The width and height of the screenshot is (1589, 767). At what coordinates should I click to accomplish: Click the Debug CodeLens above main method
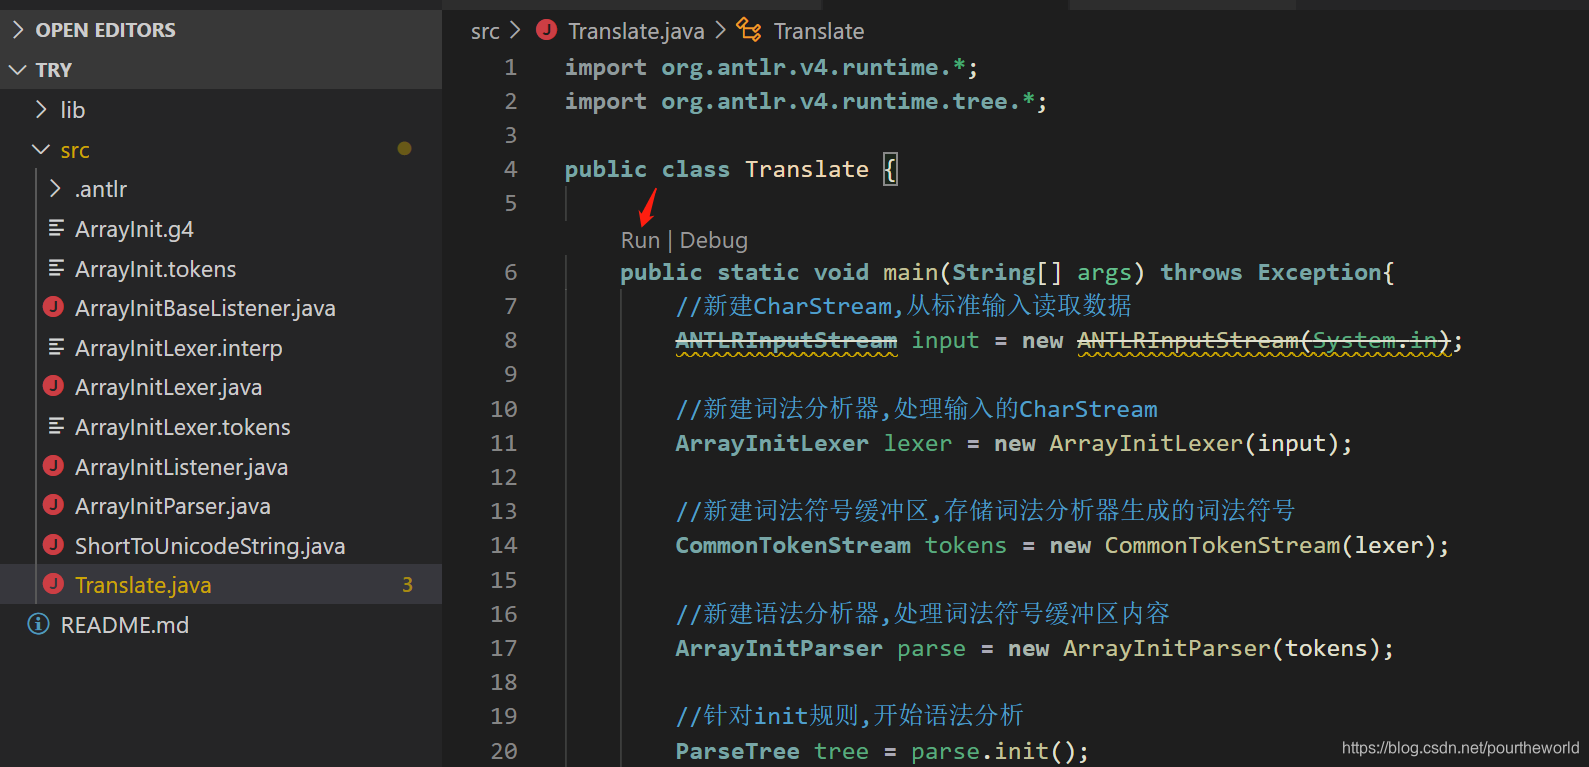click(714, 241)
